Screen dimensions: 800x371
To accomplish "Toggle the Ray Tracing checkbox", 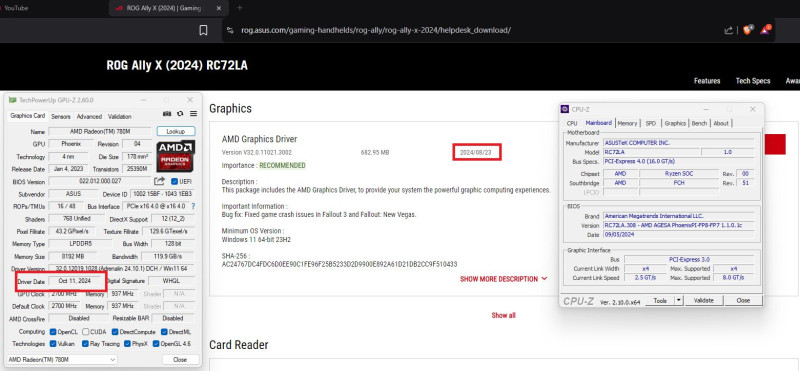I will (86, 344).
